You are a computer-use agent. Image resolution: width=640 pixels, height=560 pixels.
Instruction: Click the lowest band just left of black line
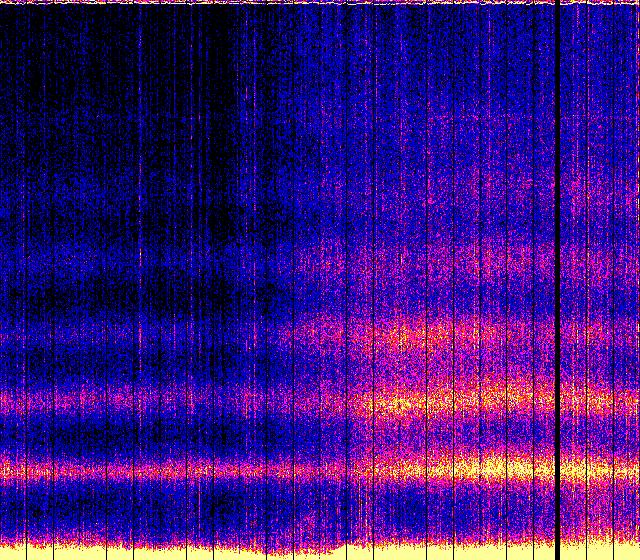pyautogui.click(x=540, y=468)
